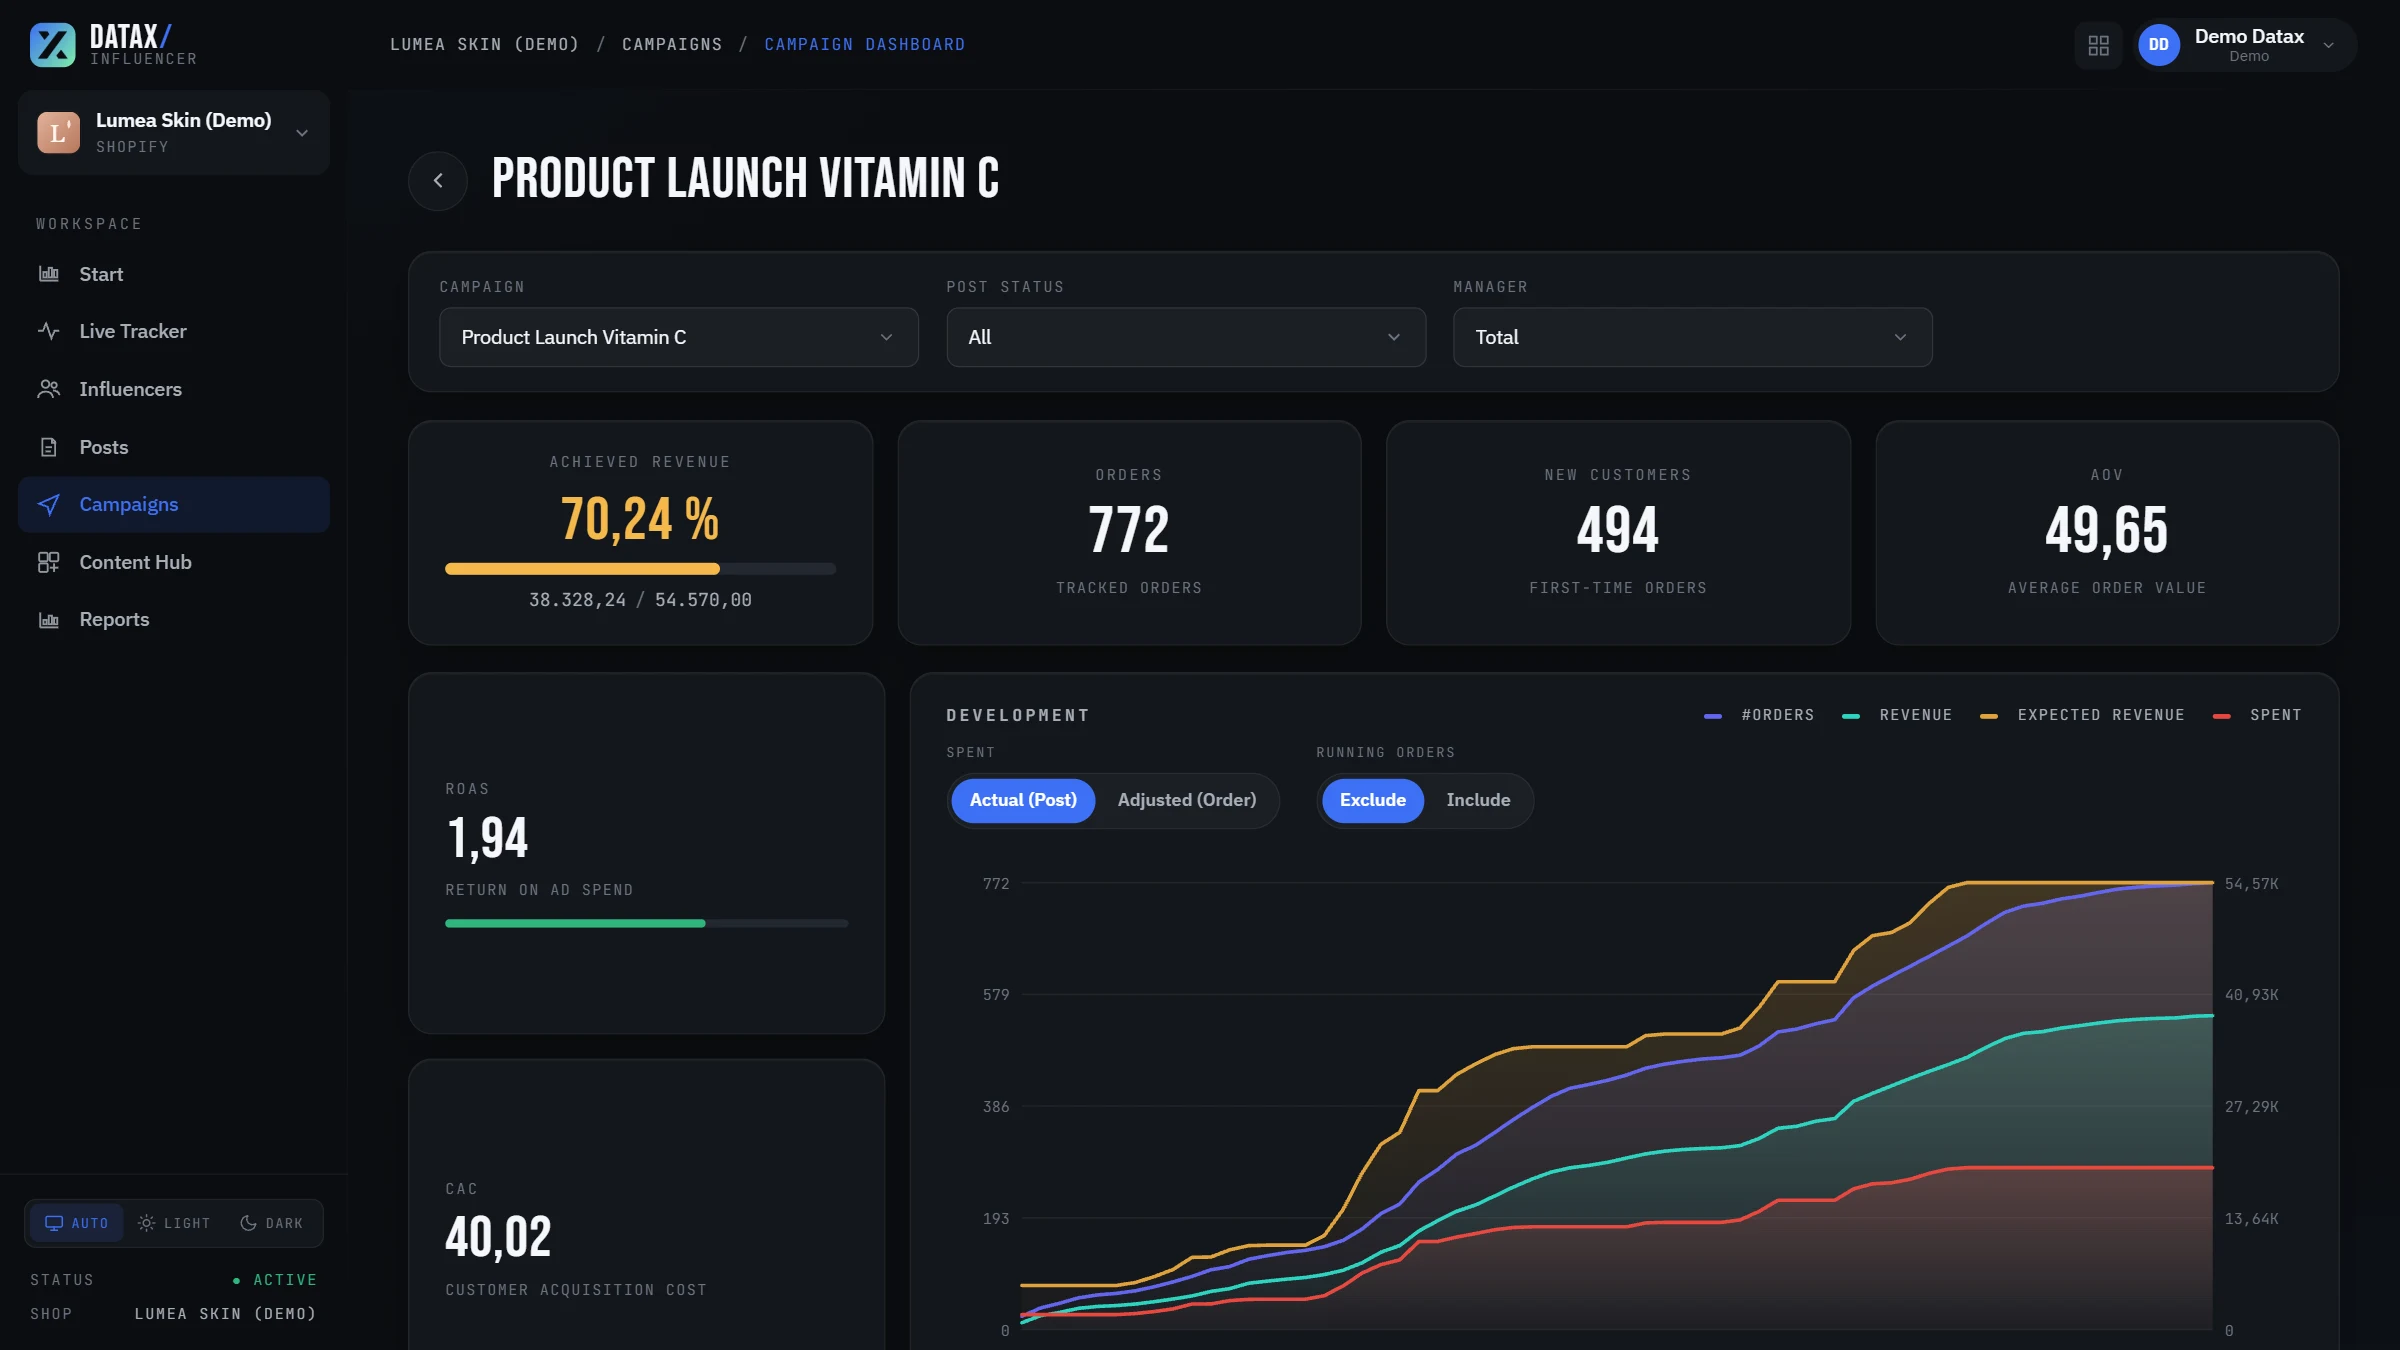Click the CAC value 40,02

[x=498, y=1238]
